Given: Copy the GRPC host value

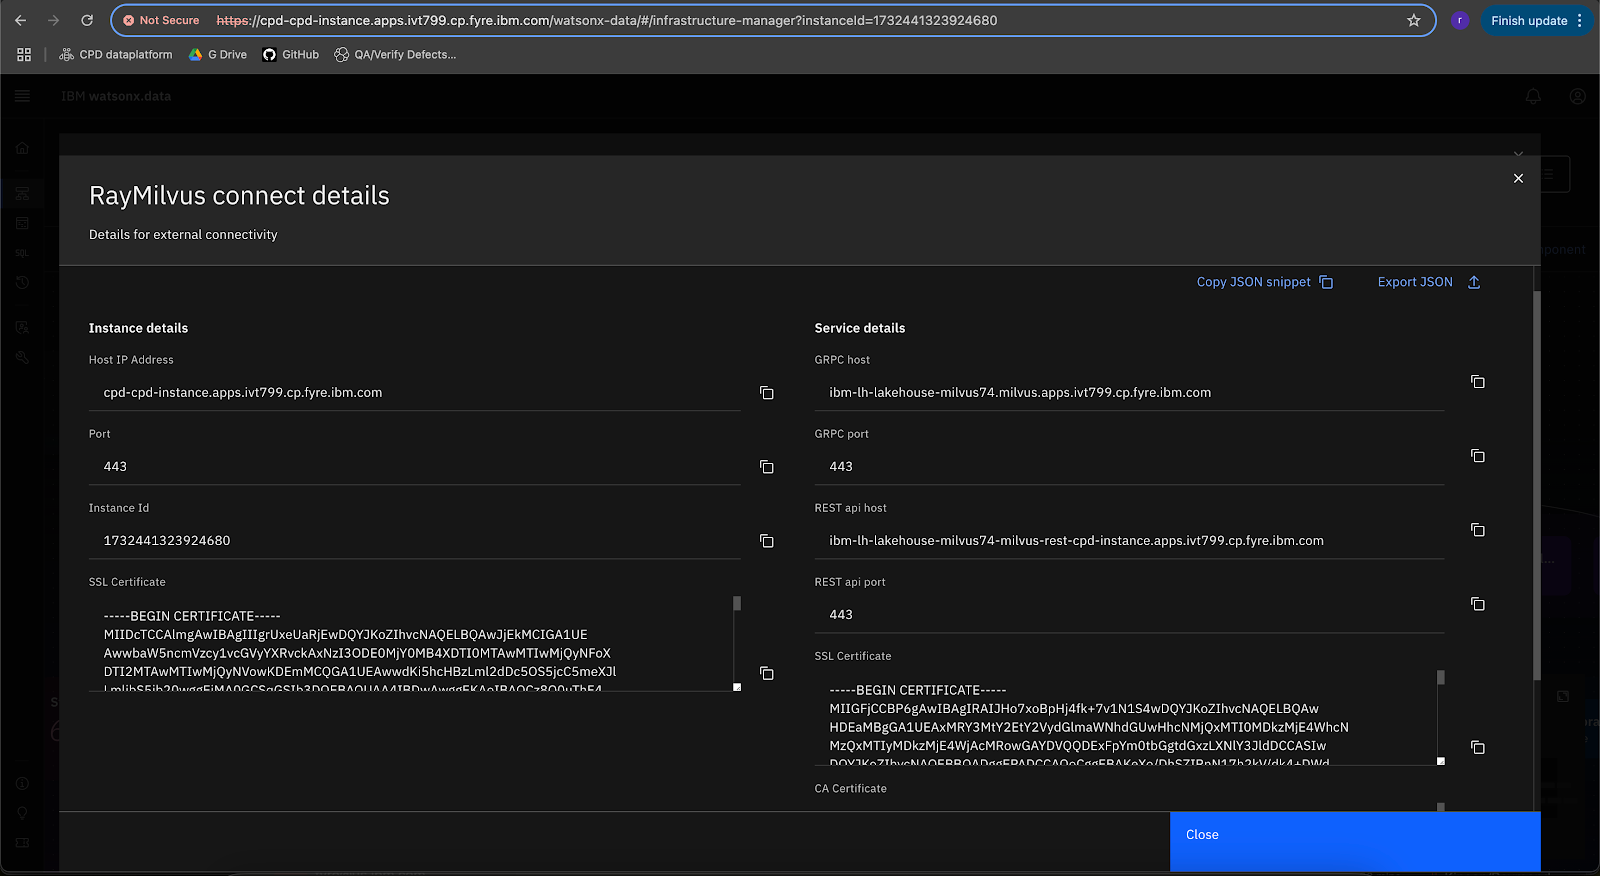Looking at the screenshot, I should [x=1478, y=382].
